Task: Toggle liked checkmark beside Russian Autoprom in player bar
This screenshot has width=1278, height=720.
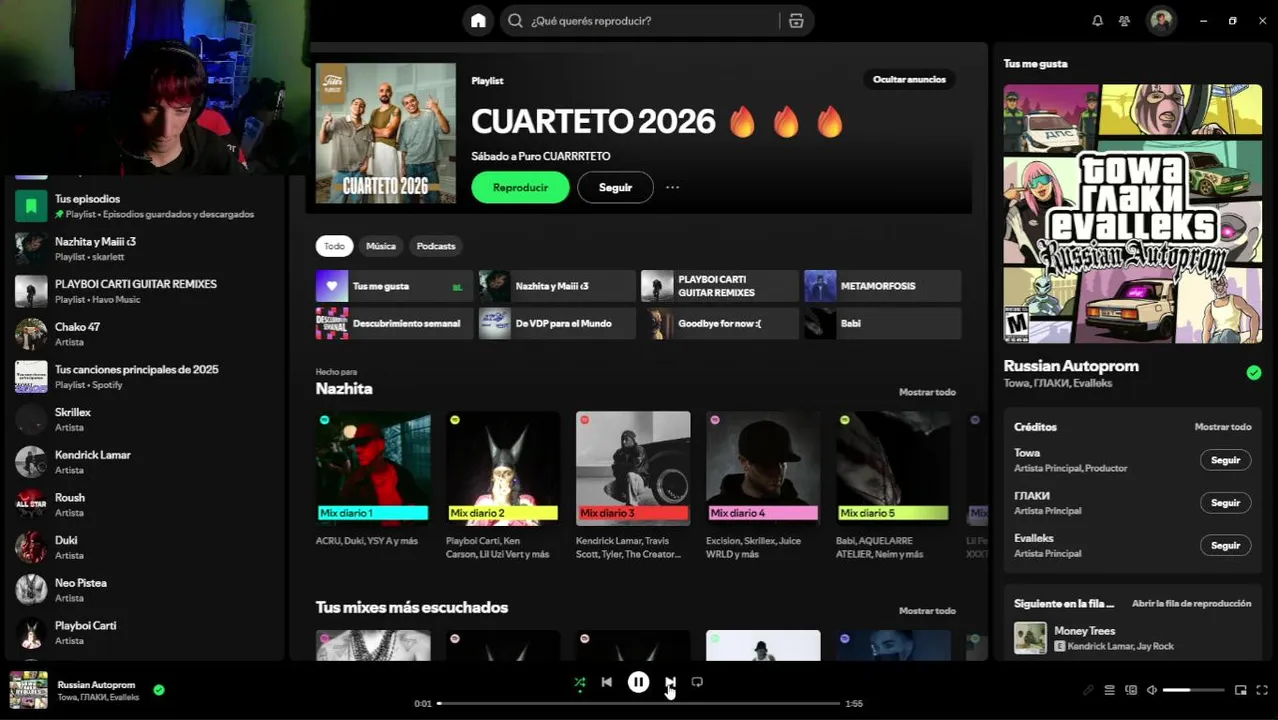Action: [159, 689]
